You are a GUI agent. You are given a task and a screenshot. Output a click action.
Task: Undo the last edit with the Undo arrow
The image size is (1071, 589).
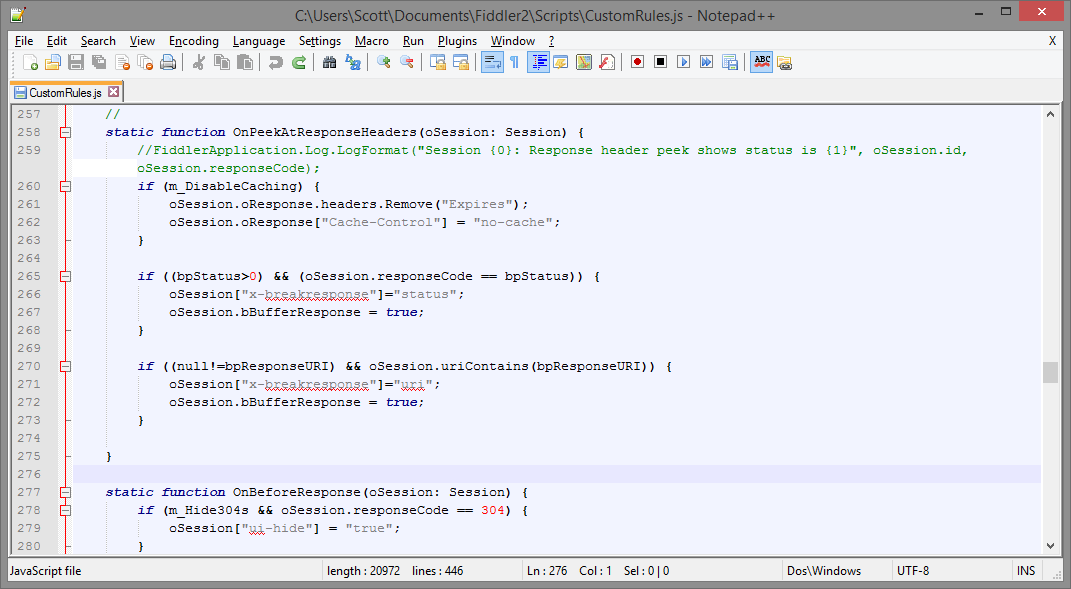(x=275, y=63)
